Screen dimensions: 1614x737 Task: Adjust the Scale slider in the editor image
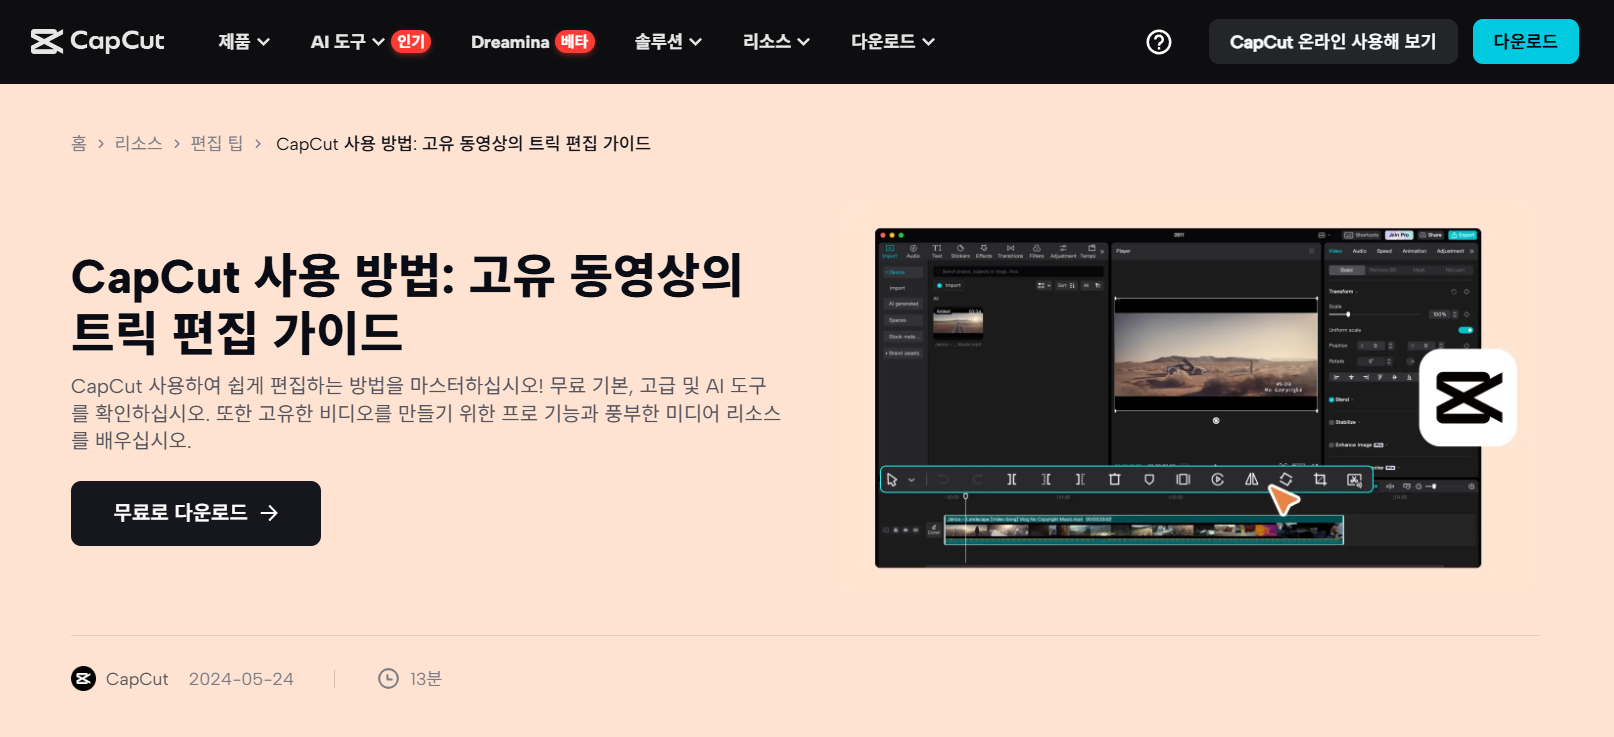point(1375,314)
